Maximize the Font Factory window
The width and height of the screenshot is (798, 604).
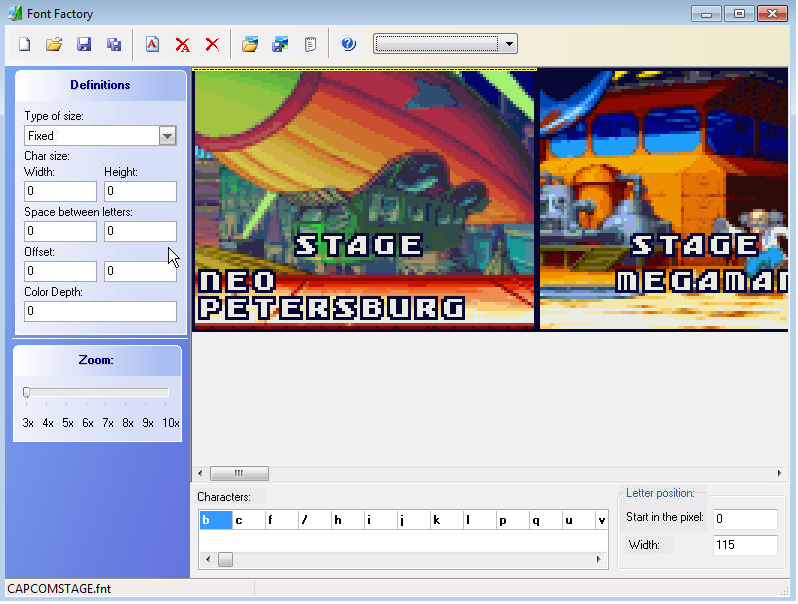pyautogui.click(x=739, y=14)
